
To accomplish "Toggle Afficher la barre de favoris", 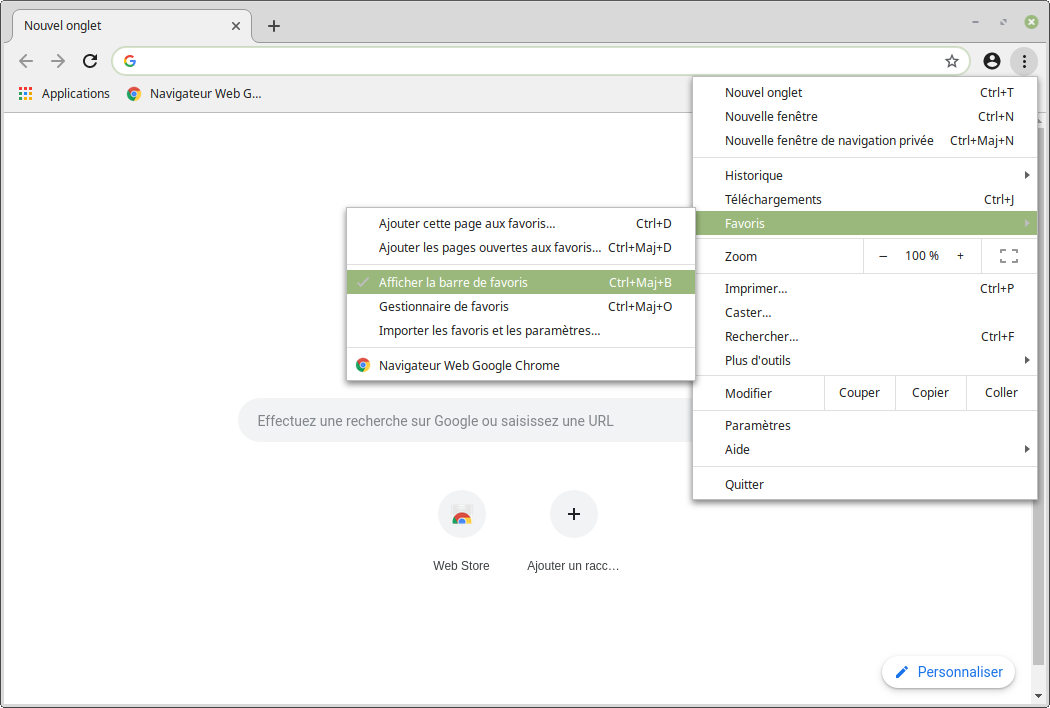I will pos(453,283).
